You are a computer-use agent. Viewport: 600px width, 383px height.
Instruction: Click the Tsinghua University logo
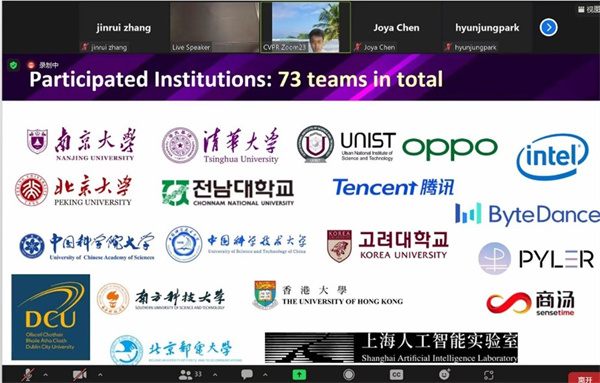pyautogui.click(x=220, y=145)
